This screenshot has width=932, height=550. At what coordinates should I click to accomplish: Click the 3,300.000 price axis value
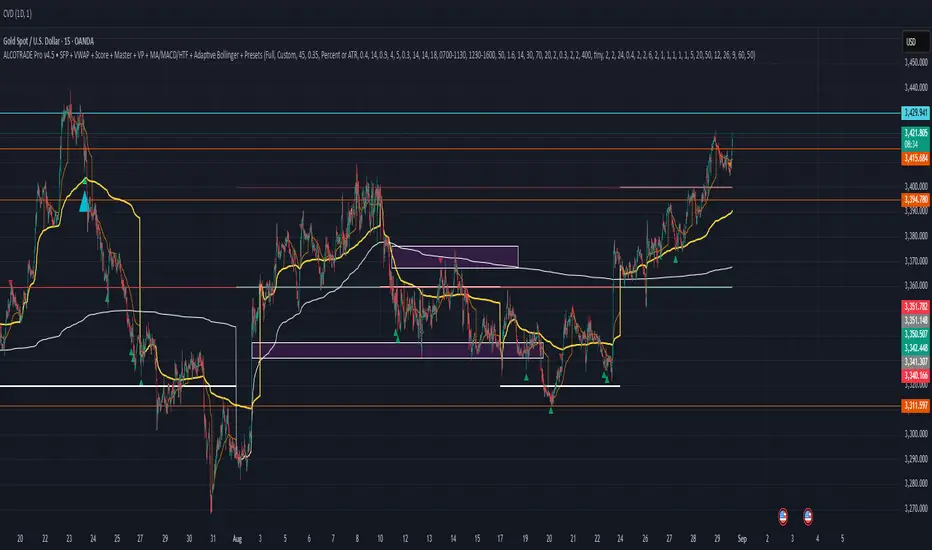click(915, 434)
